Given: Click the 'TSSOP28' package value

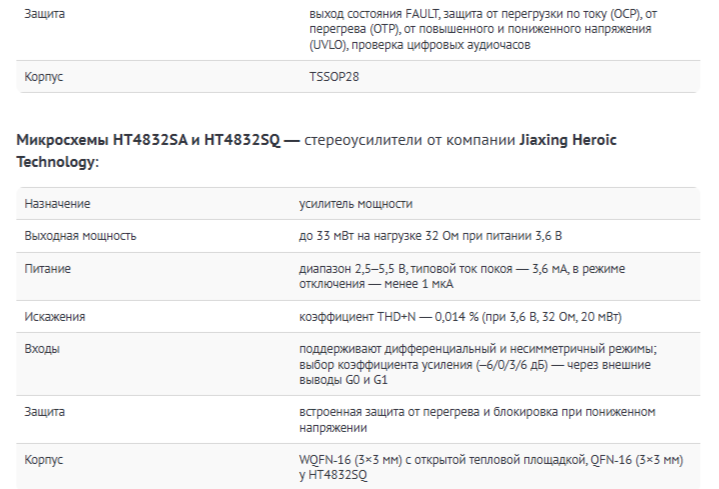Looking at the screenshot, I should tap(334, 77).
